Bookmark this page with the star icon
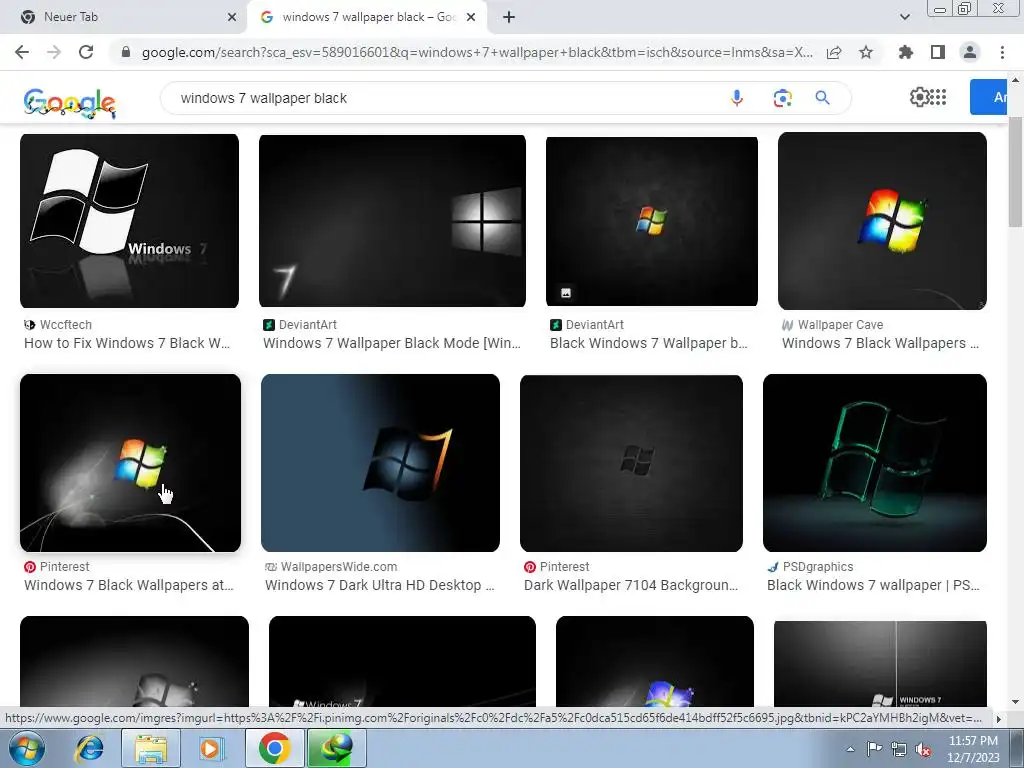The image size is (1024, 768). [866, 52]
